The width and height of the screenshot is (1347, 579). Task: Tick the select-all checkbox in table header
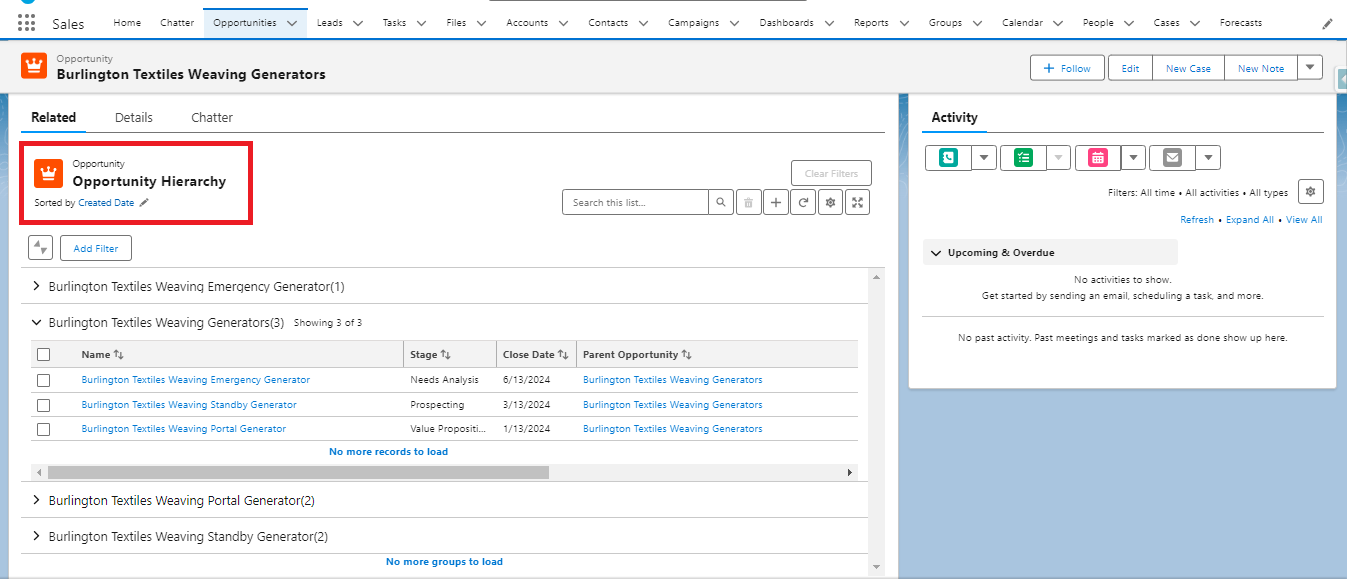(x=43, y=354)
